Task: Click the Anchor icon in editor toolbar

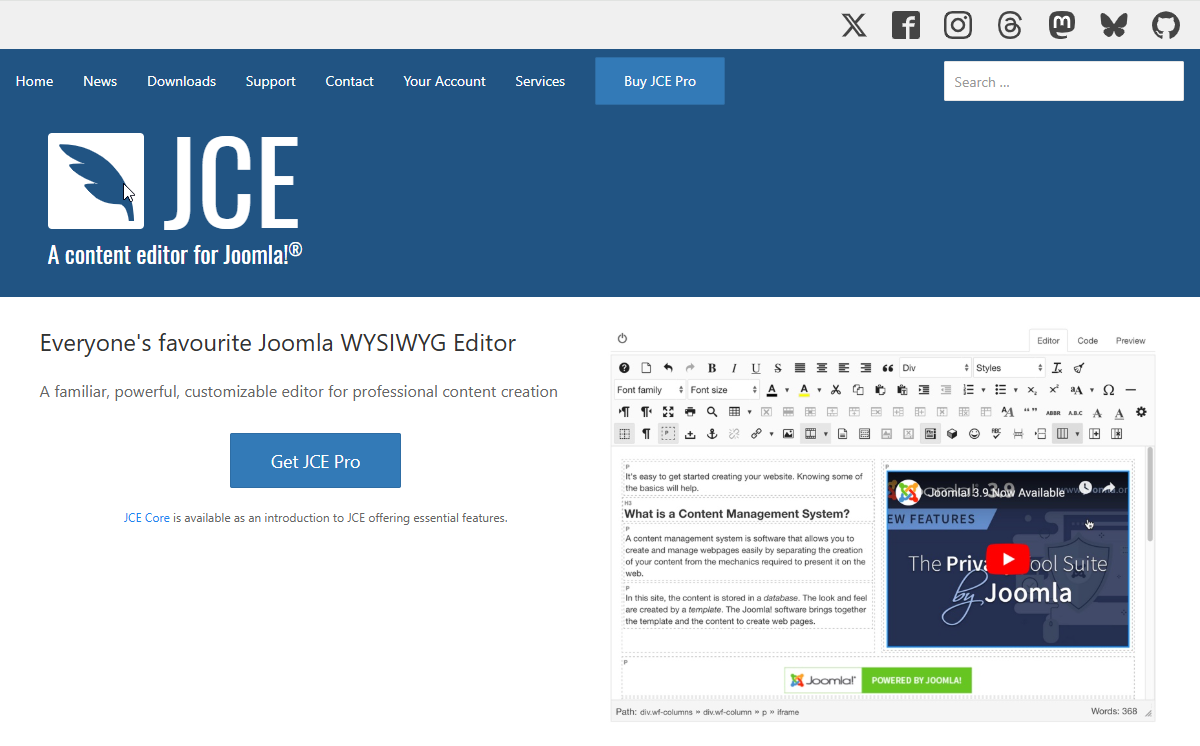Action: click(x=712, y=434)
